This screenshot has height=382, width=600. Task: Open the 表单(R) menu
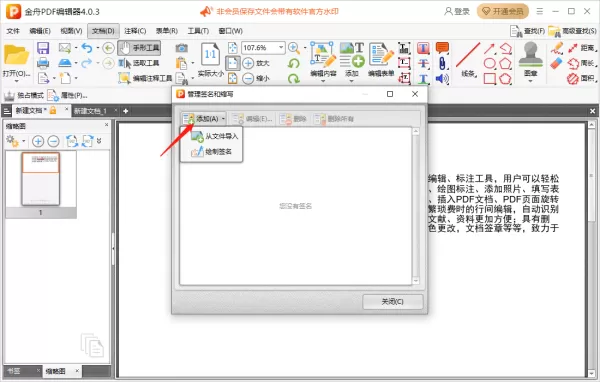point(167,31)
